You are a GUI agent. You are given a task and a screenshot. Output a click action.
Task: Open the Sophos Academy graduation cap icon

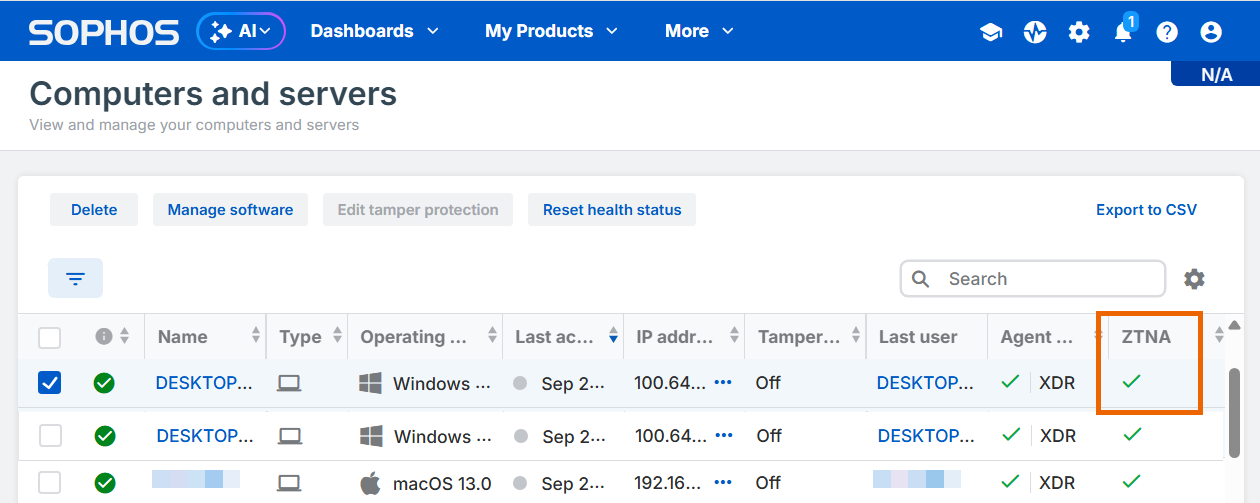pyautogui.click(x=991, y=32)
